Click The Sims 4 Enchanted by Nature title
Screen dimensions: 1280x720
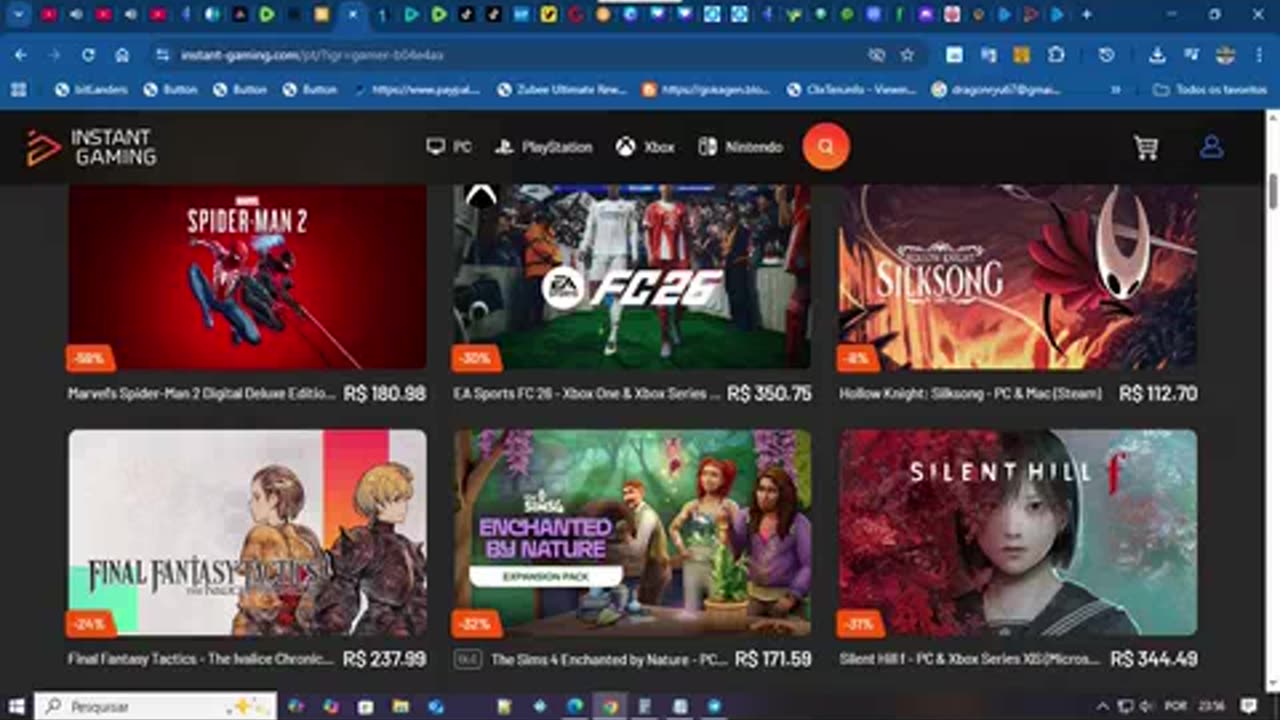click(608, 660)
